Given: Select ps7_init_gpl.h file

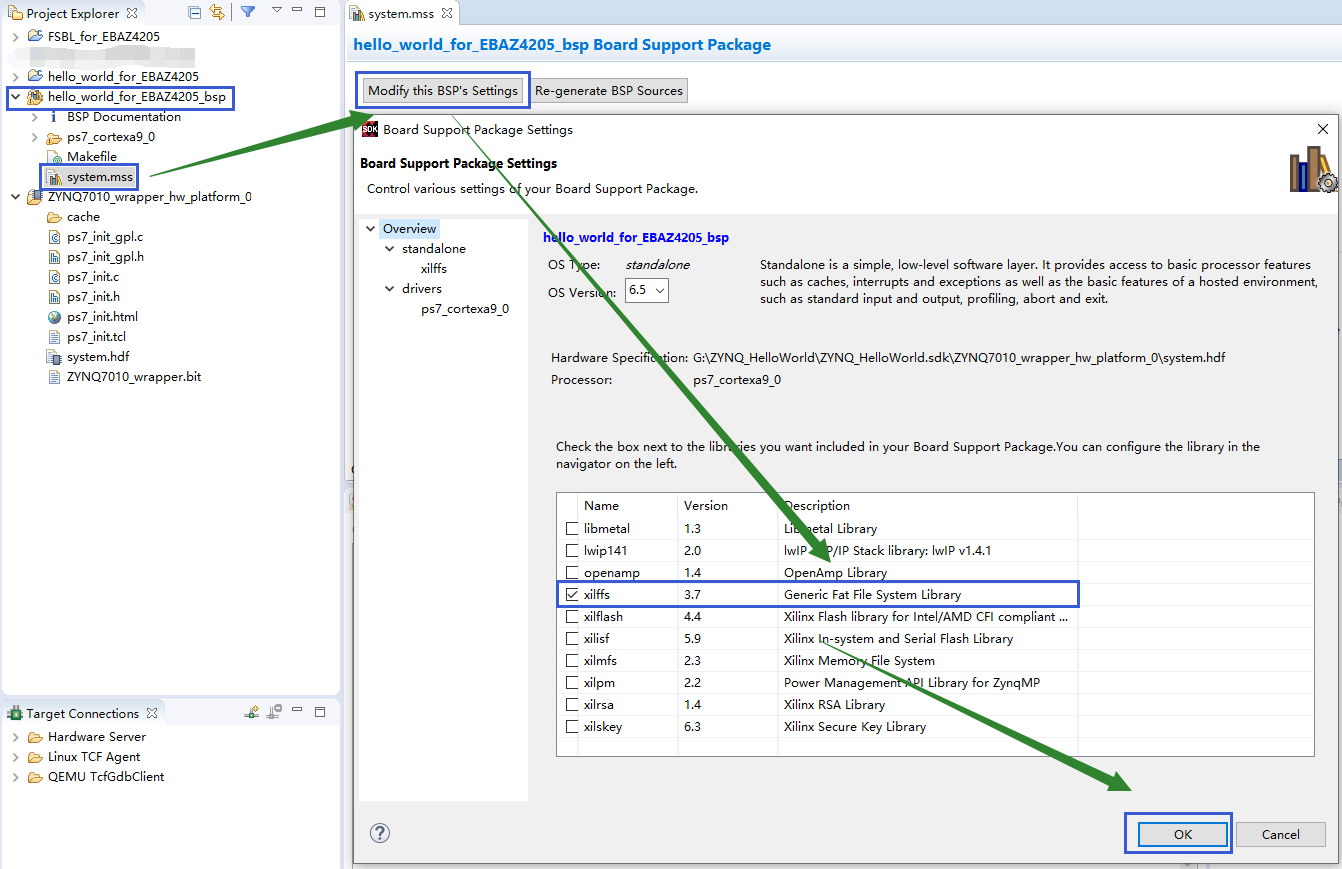Looking at the screenshot, I should pos(105,257).
